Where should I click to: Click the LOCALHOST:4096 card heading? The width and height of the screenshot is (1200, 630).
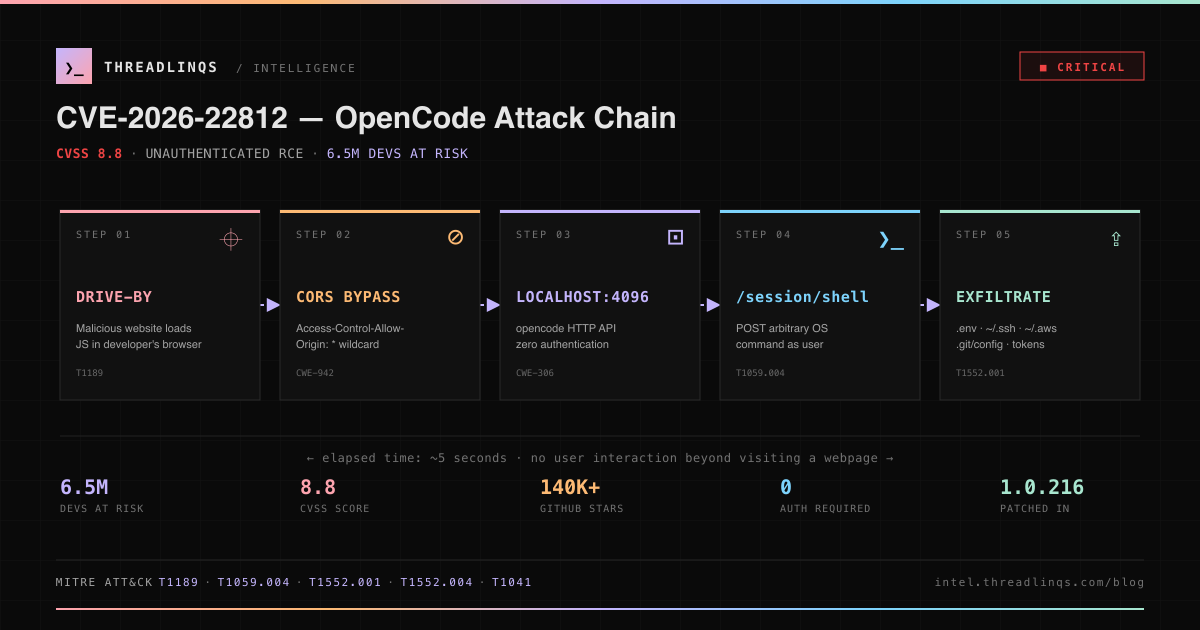pos(581,296)
